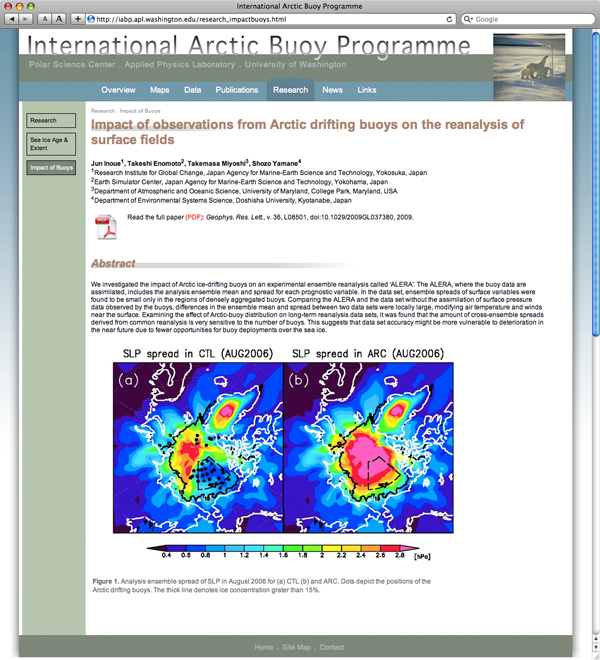This screenshot has width=600, height=660.
Task: Select the Research navigation tab
Action: coord(290,90)
